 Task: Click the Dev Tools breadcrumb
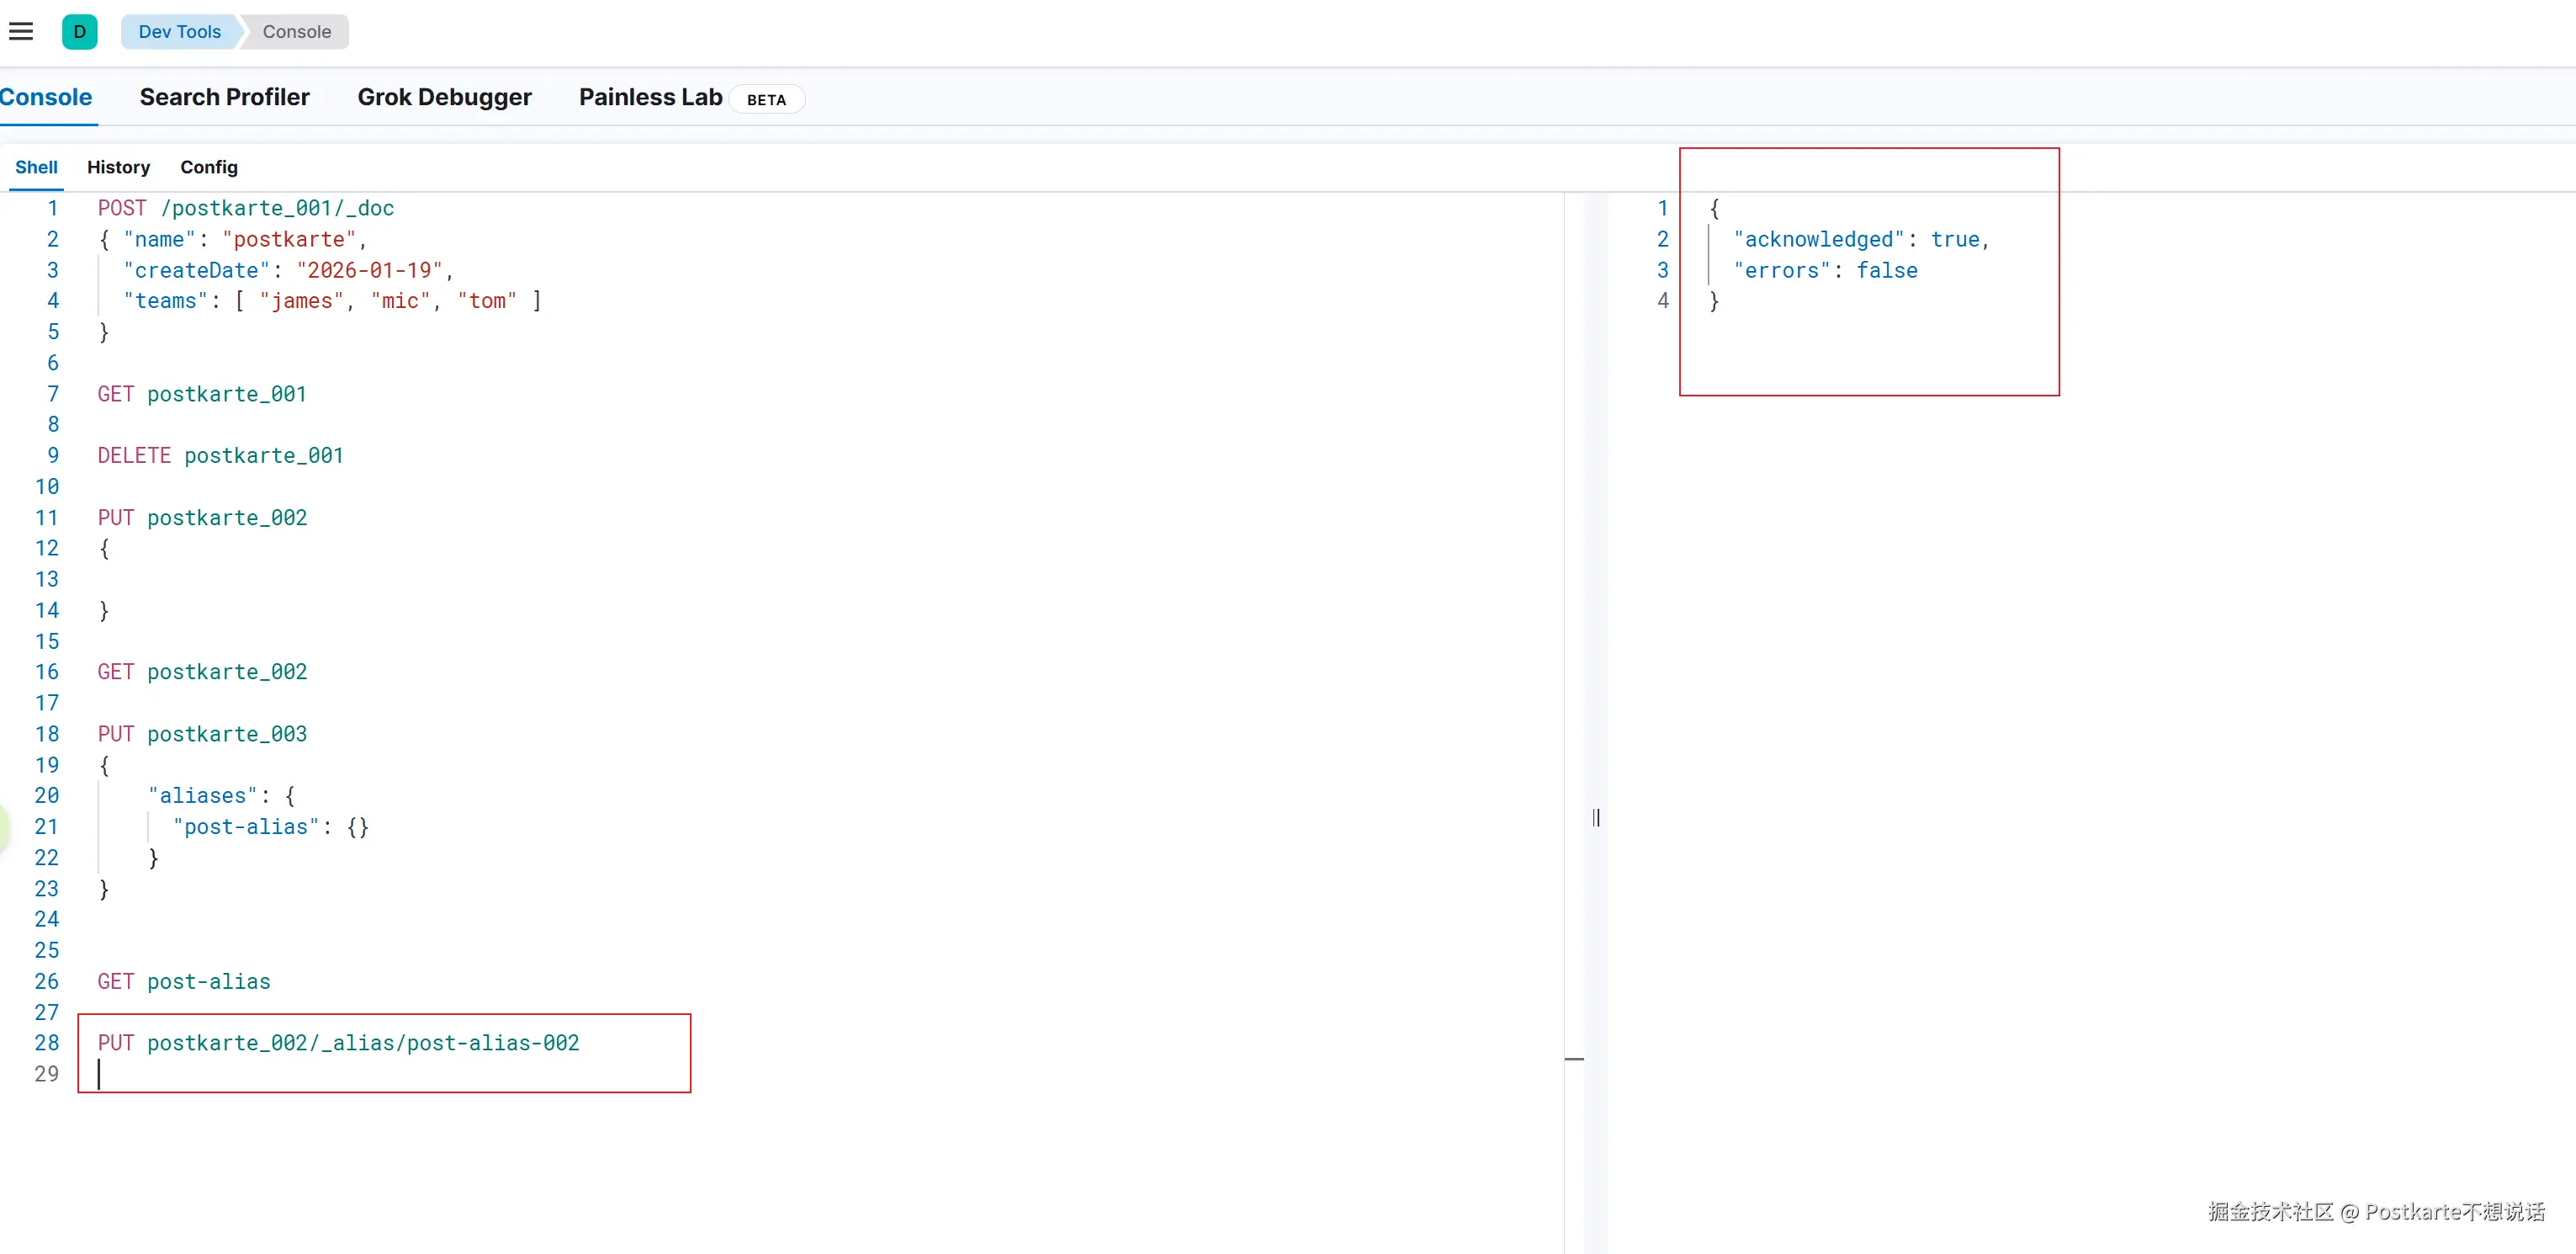click(x=179, y=32)
